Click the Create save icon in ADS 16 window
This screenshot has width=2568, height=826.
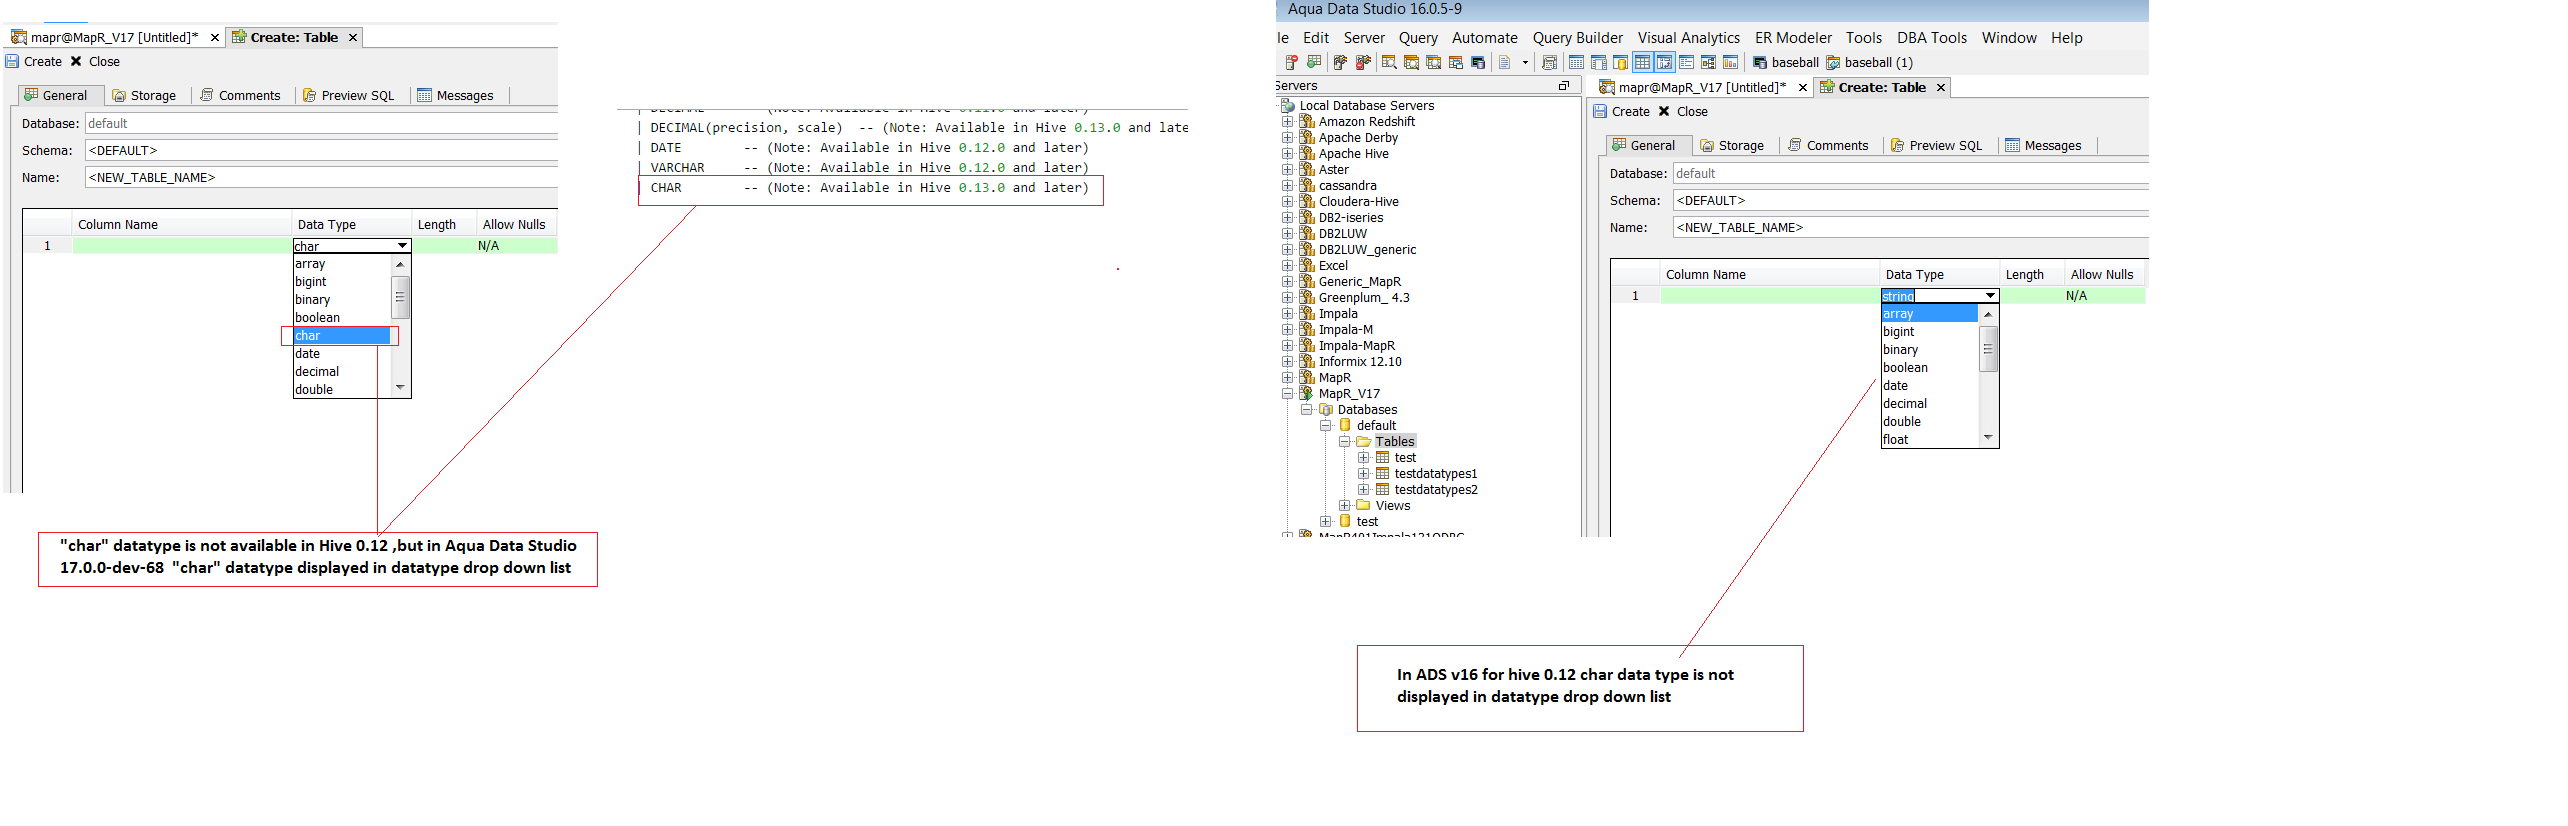(1600, 111)
